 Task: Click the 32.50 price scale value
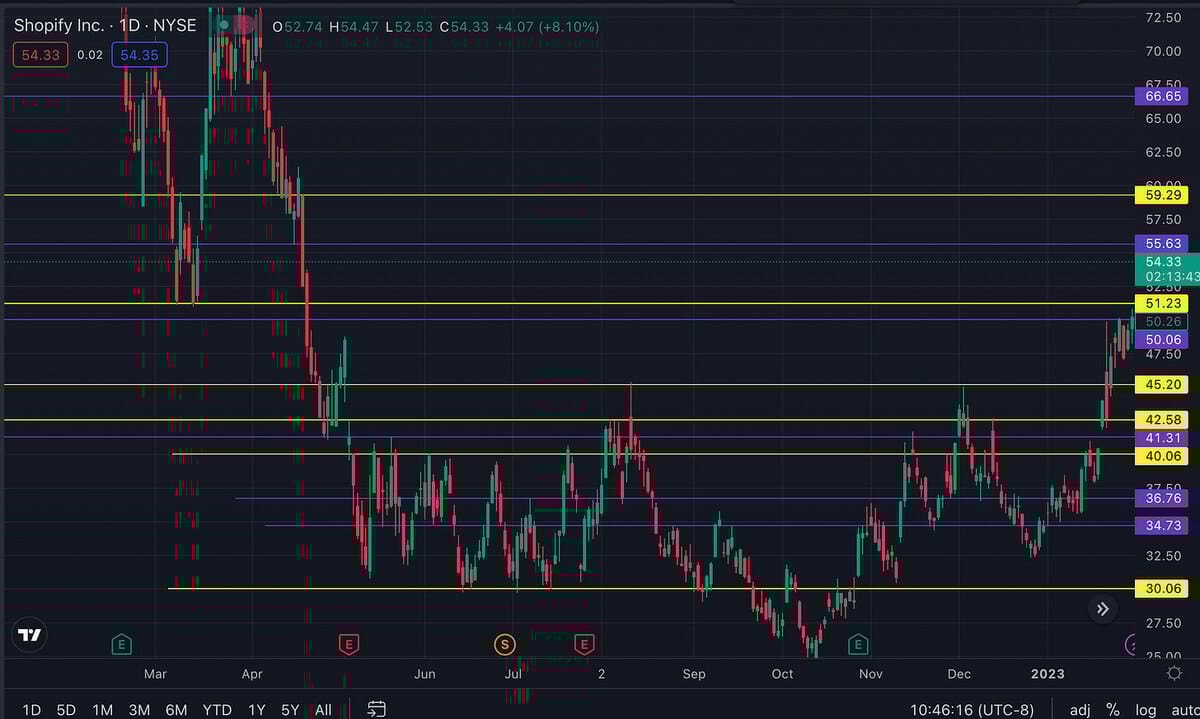coord(1164,556)
